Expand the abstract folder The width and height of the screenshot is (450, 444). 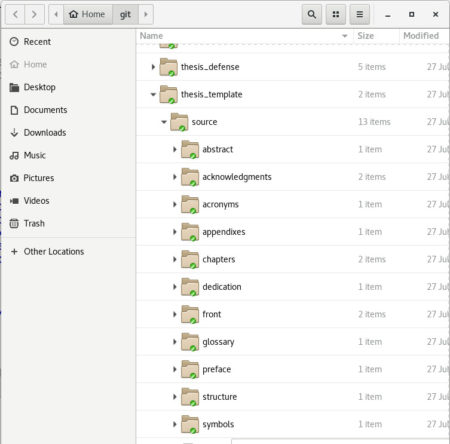coord(175,149)
